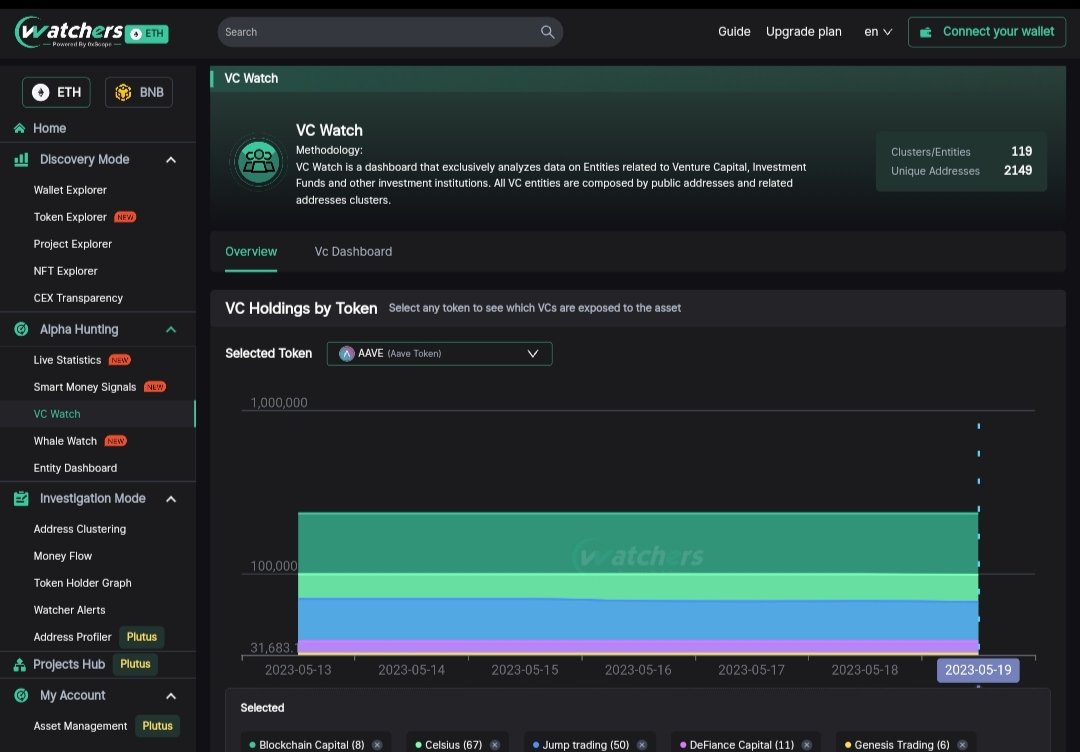Open Asset Management
The image size is (1080, 752).
(81, 726)
